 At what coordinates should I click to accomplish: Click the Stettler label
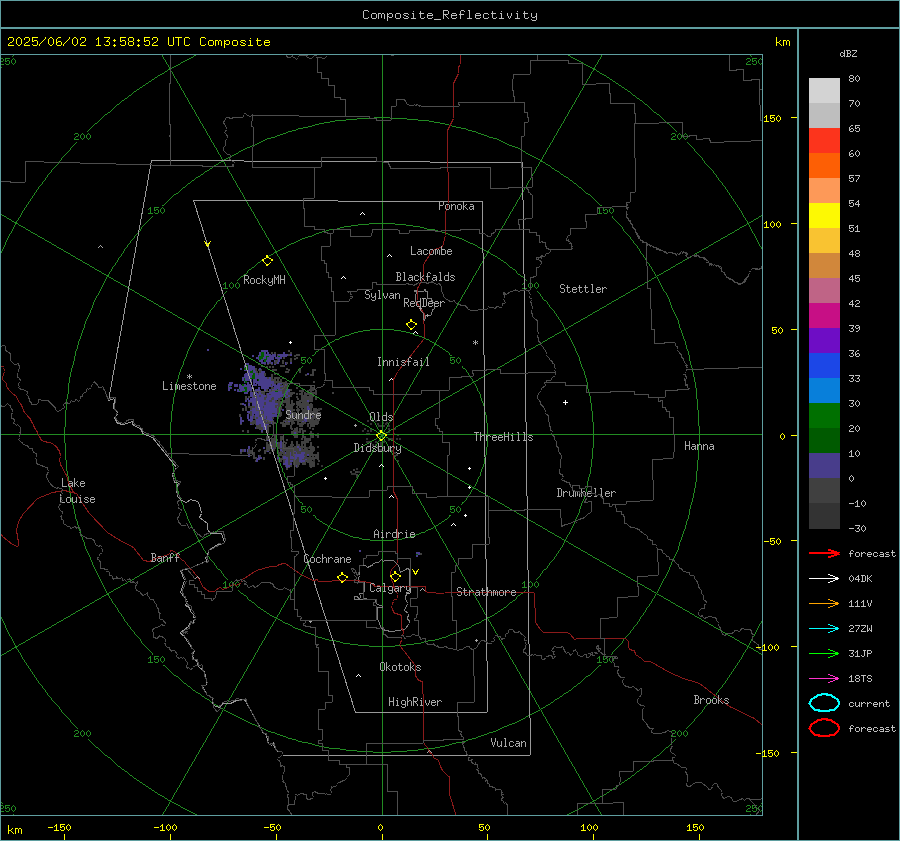coord(583,289)
